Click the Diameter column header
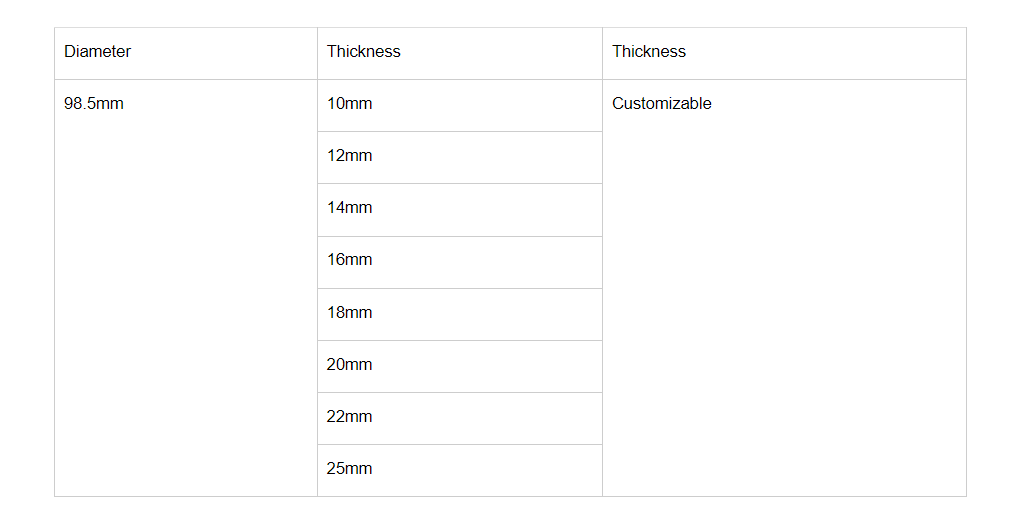Image resolution: width=1016 pixels, height=527 pixels. click(97, 52)
